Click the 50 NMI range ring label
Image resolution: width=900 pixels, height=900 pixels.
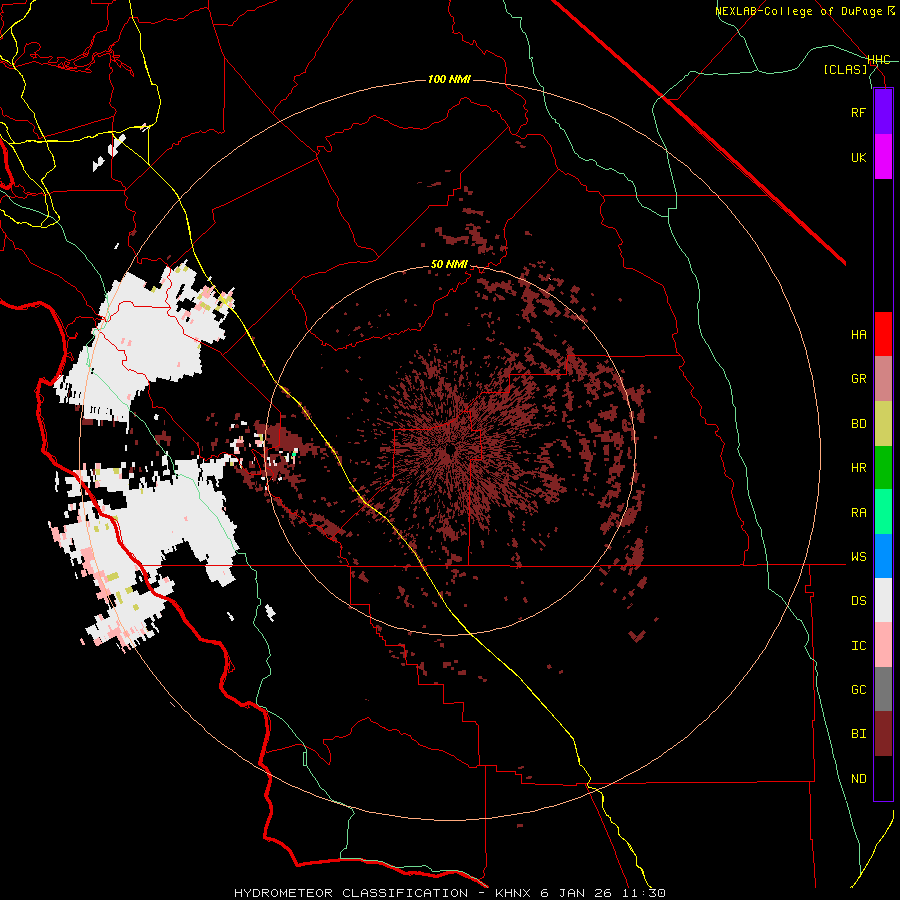coord(449,265)
